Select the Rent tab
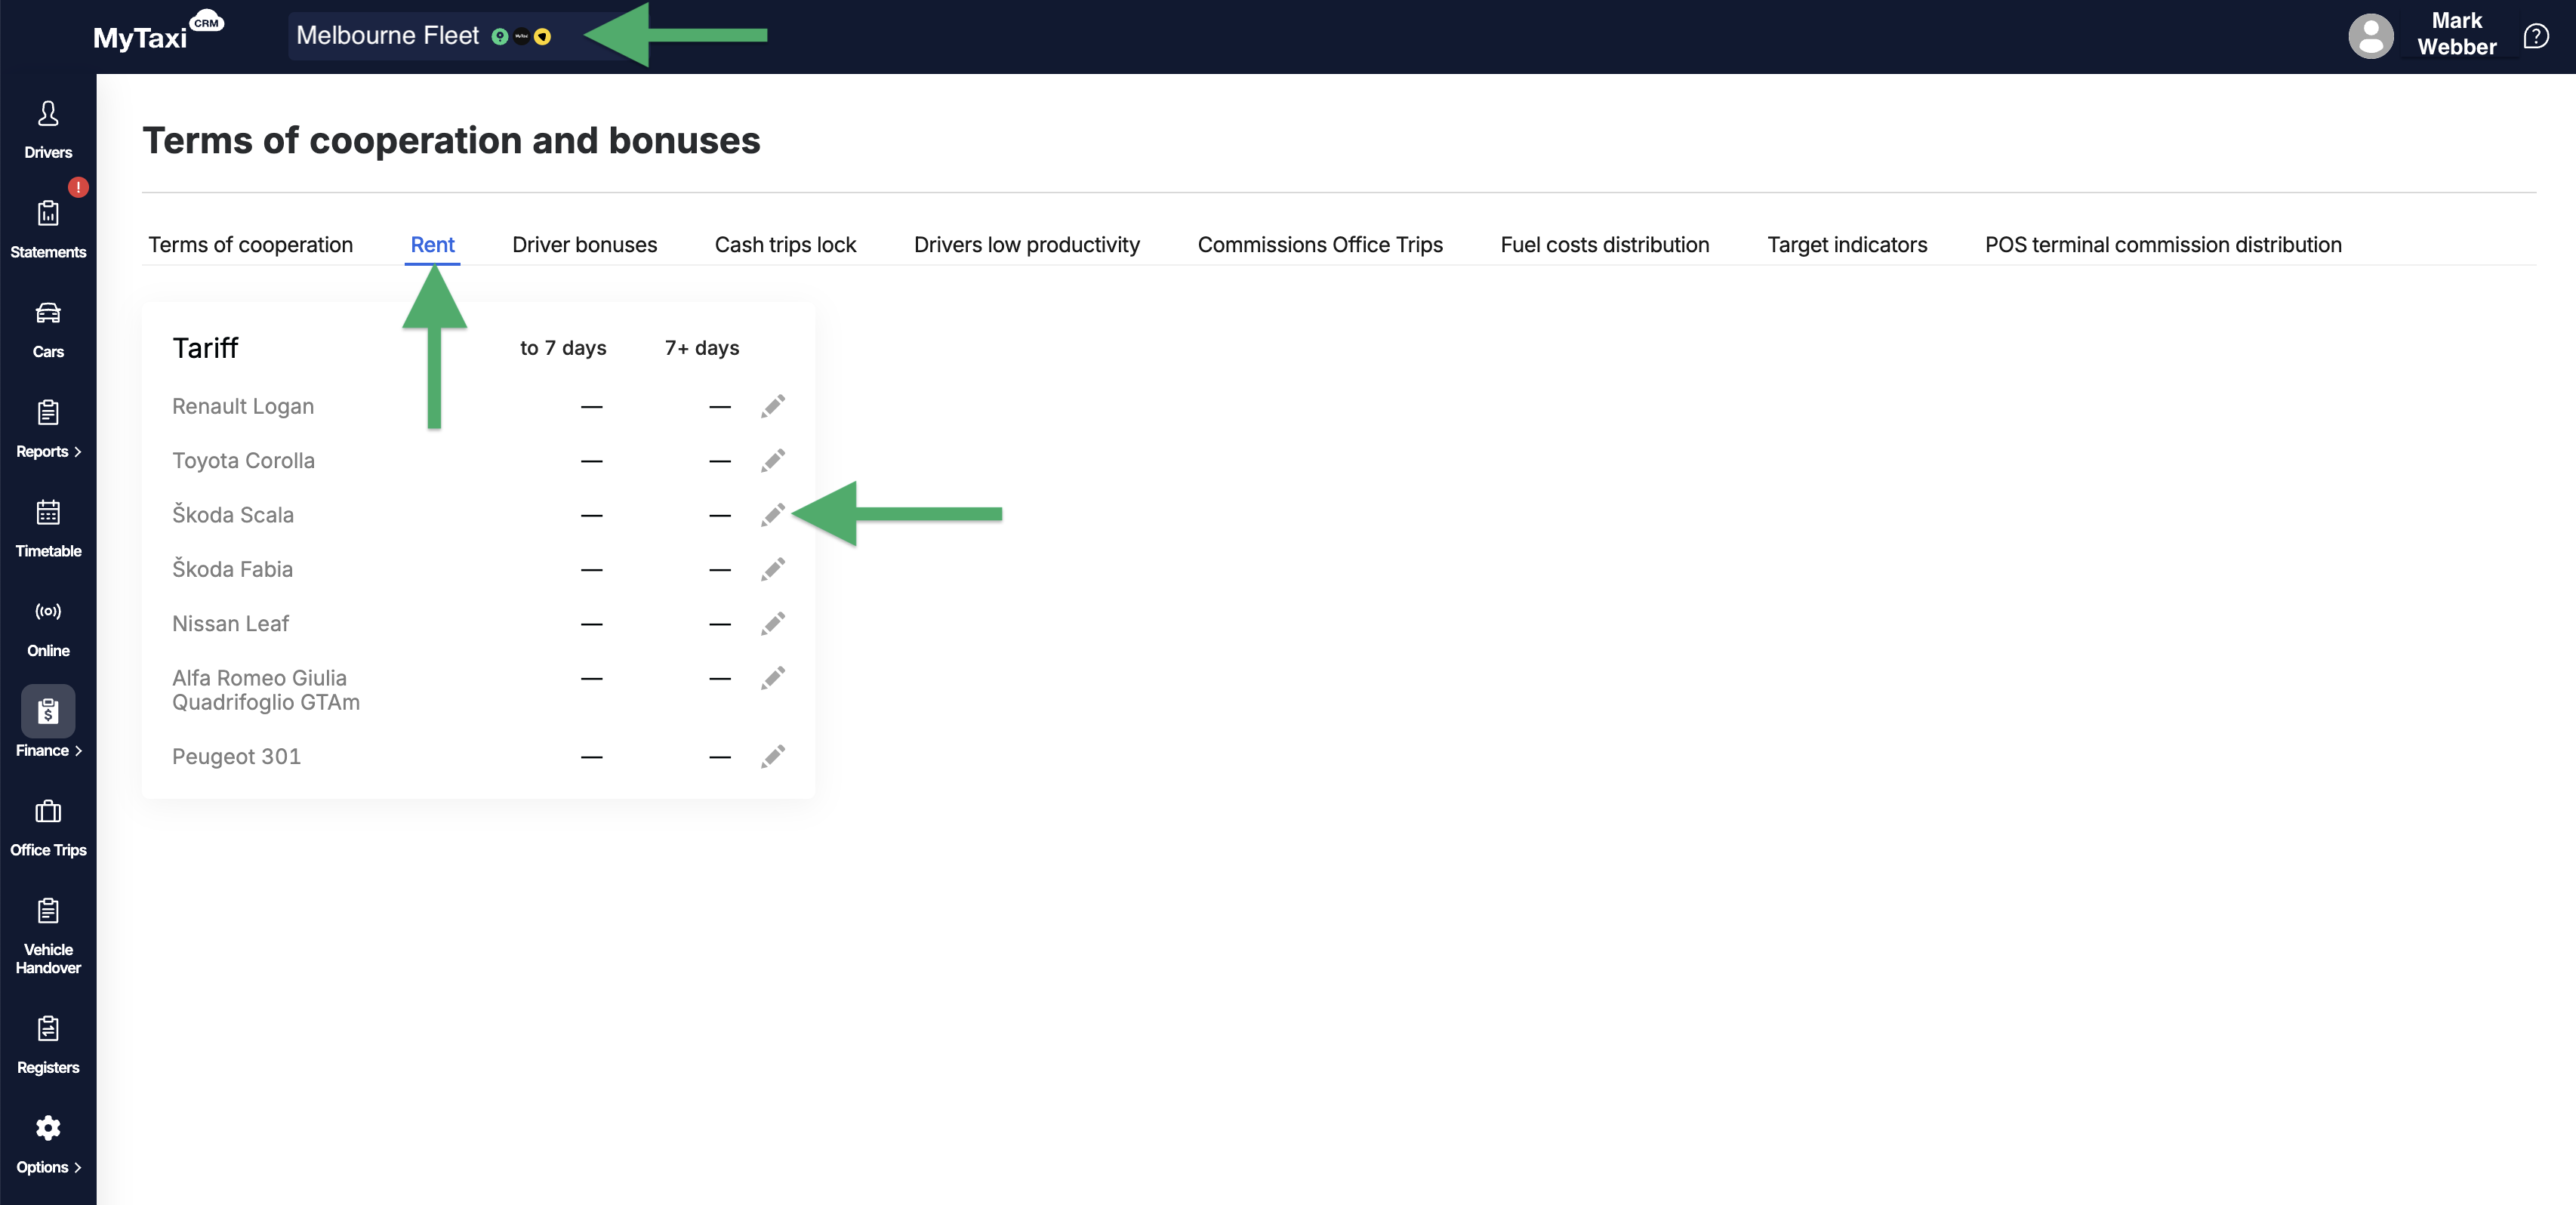2576x1205 pixels. click(432, 245)
